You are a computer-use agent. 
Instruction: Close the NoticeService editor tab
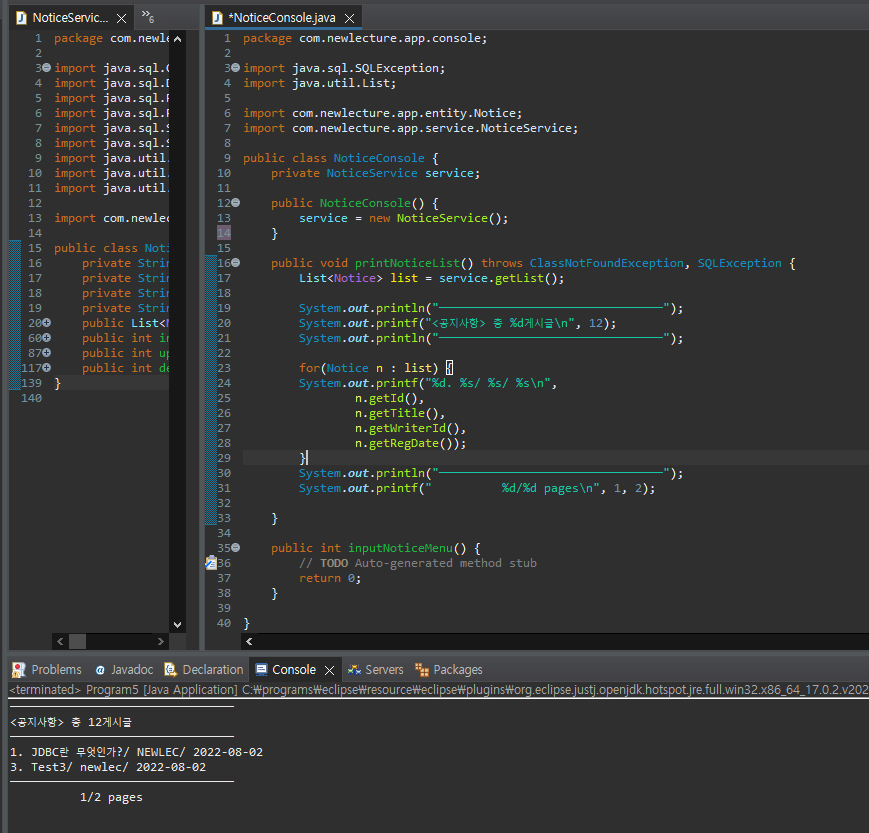pos(121,18)
